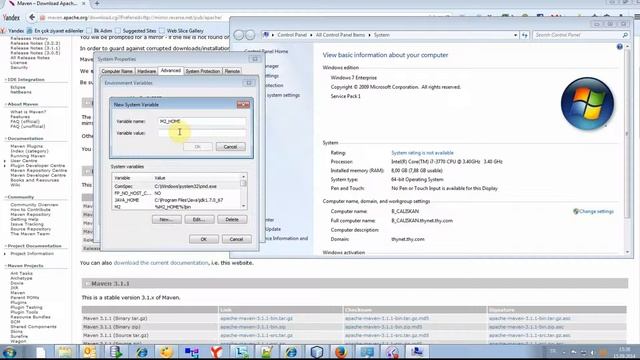The height and width of the screenshot is (360, 640).
Task: Open the folder icon in the taskbar
Action: [x=64, y=352]
